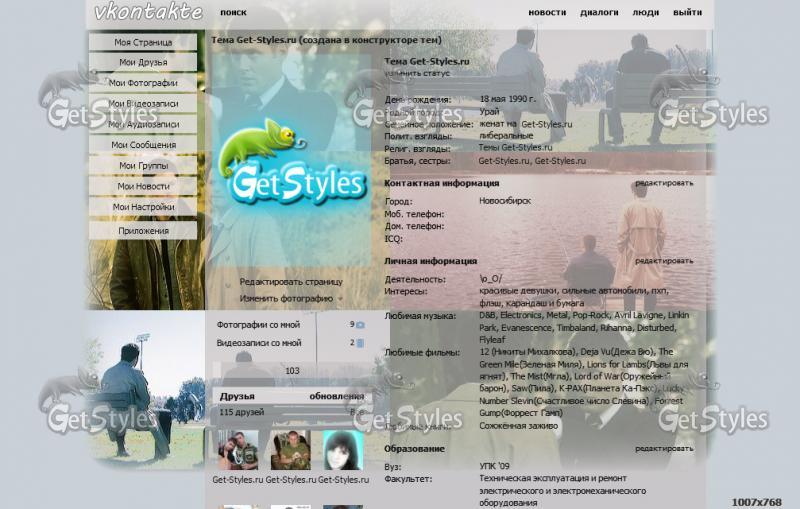Open the third friend's dark-haired avatar

tap(343, 450)
